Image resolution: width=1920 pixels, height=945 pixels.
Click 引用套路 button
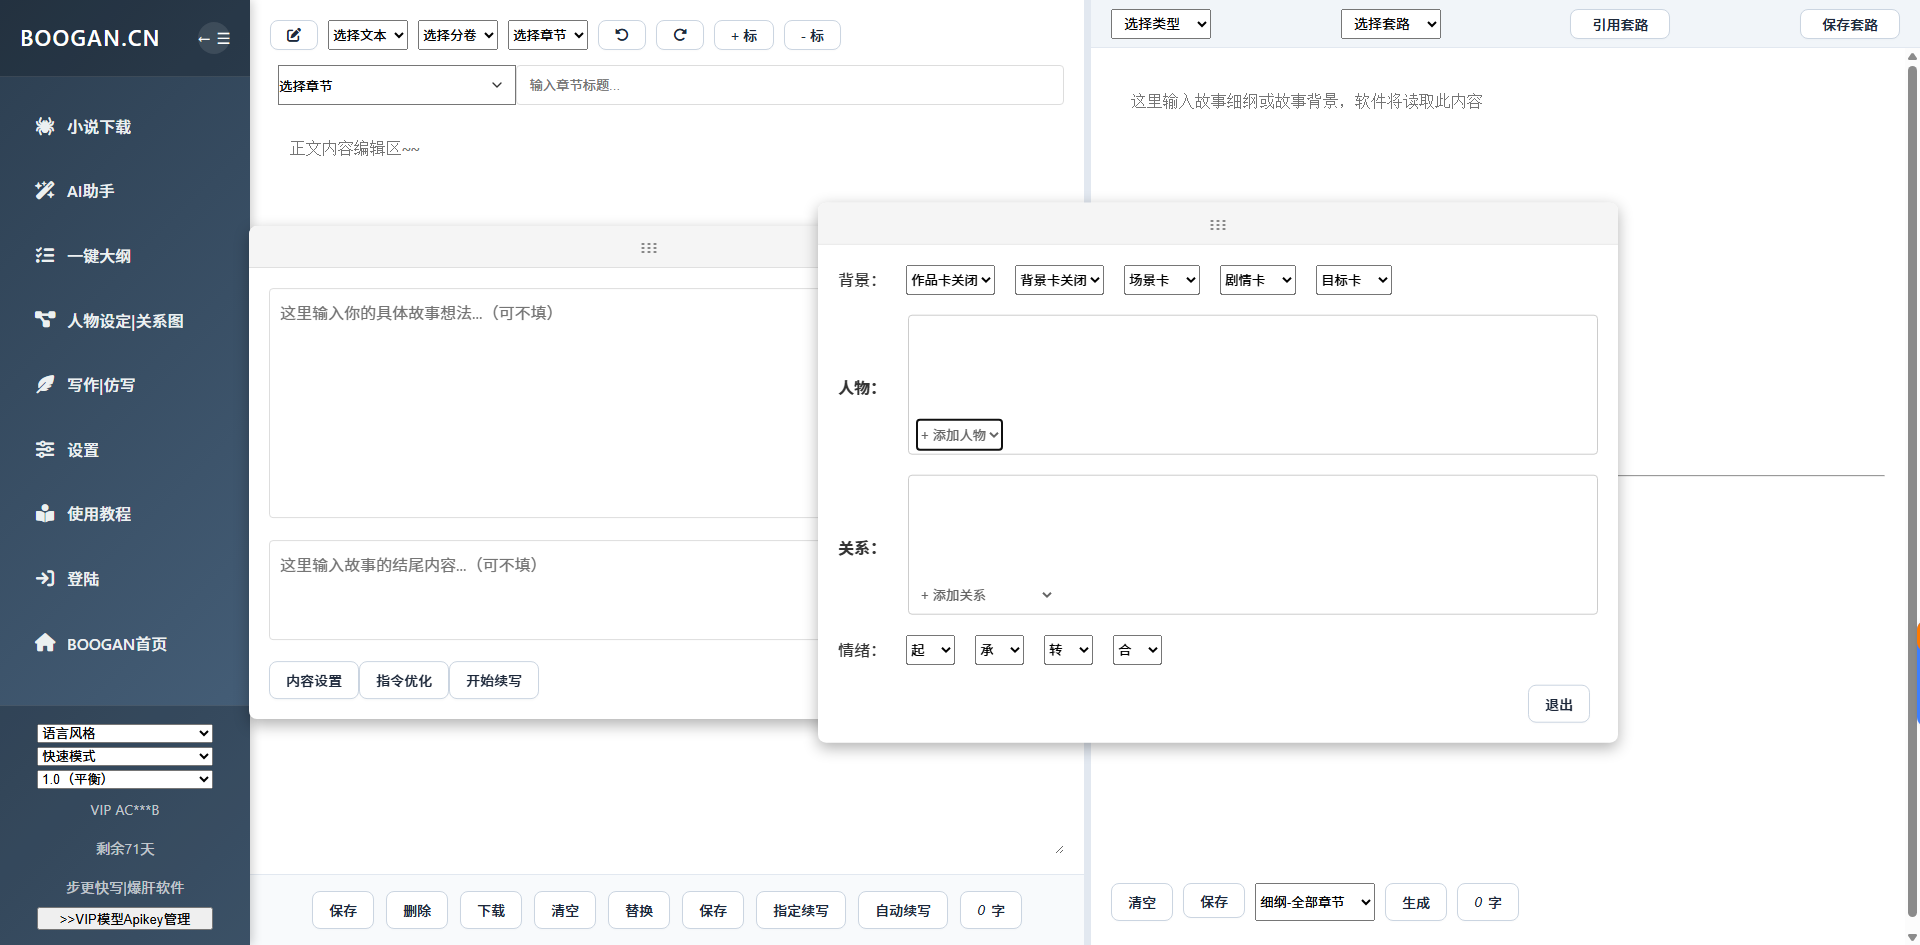tap(1620, 24)
